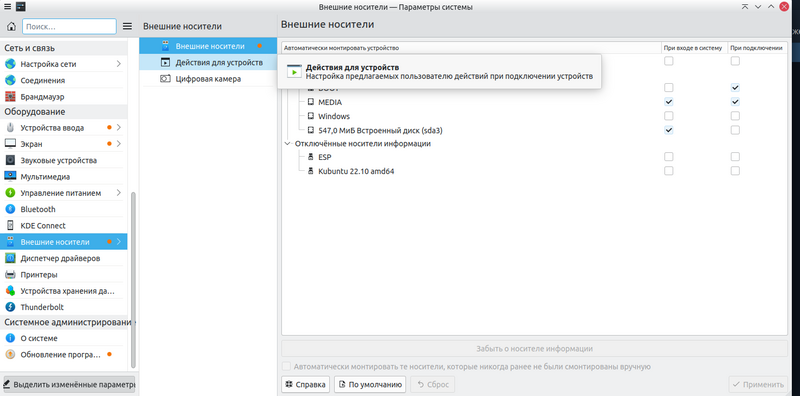Image resolution: width=800 pixels, height=396 pixels.
Task: Expand the Устройства ввода chevron
Action: [118, 128]
